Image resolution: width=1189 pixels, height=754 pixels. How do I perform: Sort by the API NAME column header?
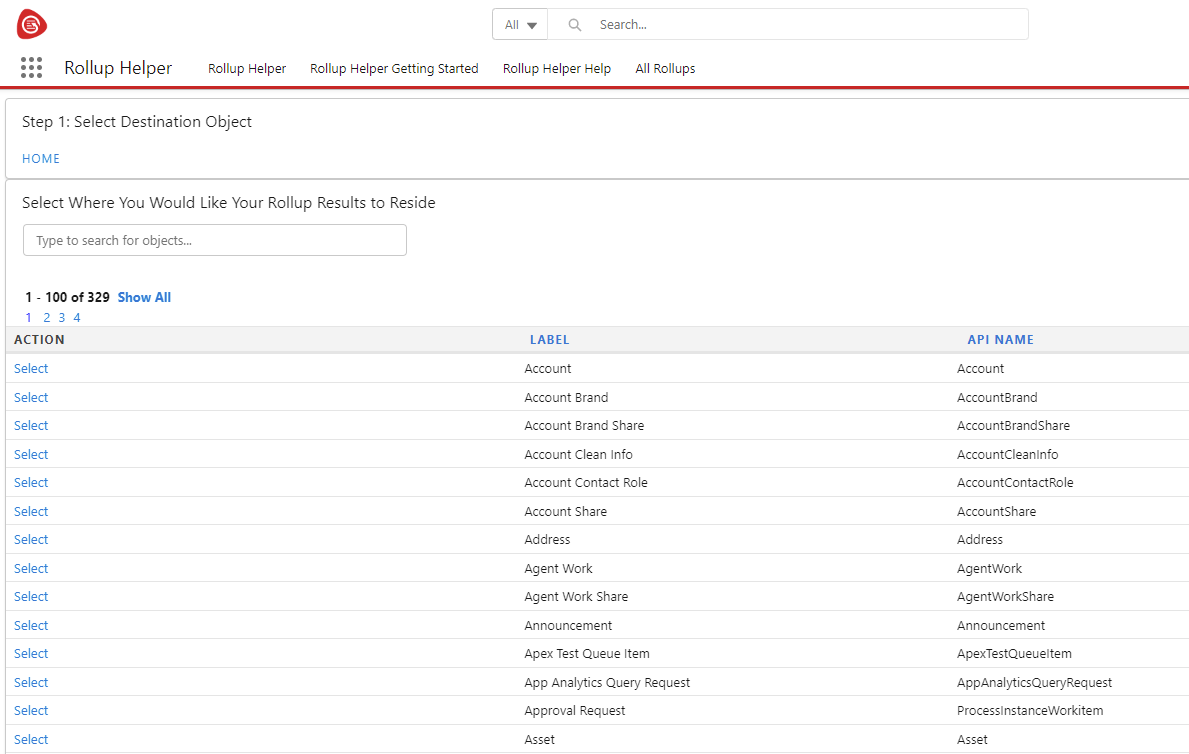[1000, 340]
